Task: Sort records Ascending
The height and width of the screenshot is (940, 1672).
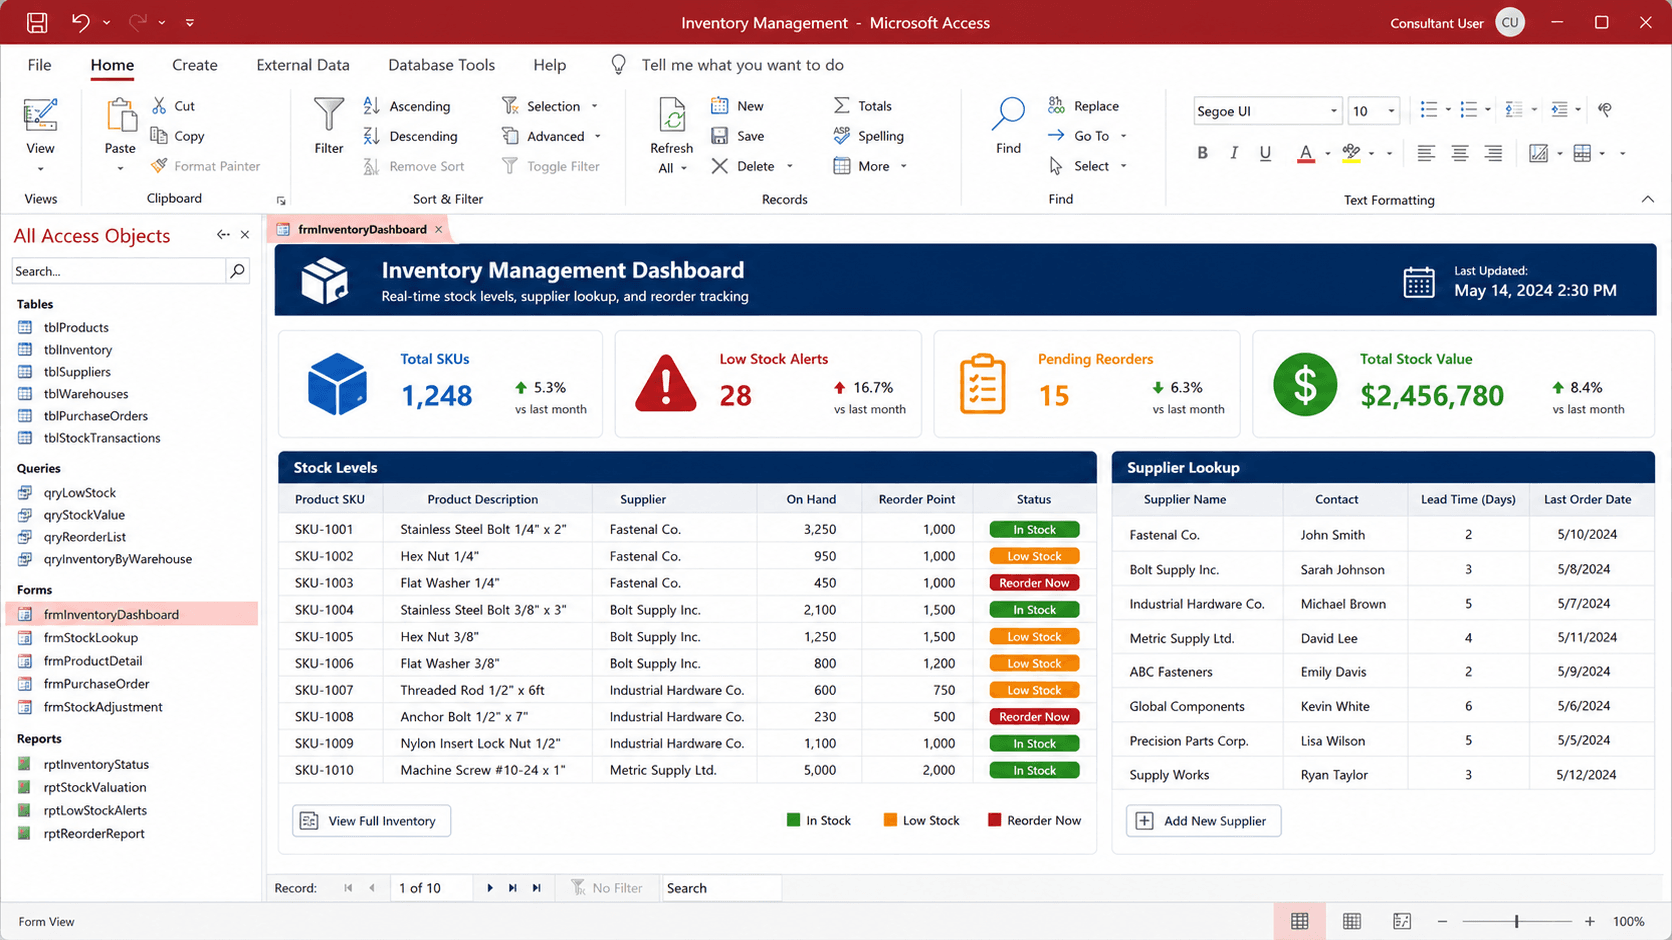Action: coord(407,106)
